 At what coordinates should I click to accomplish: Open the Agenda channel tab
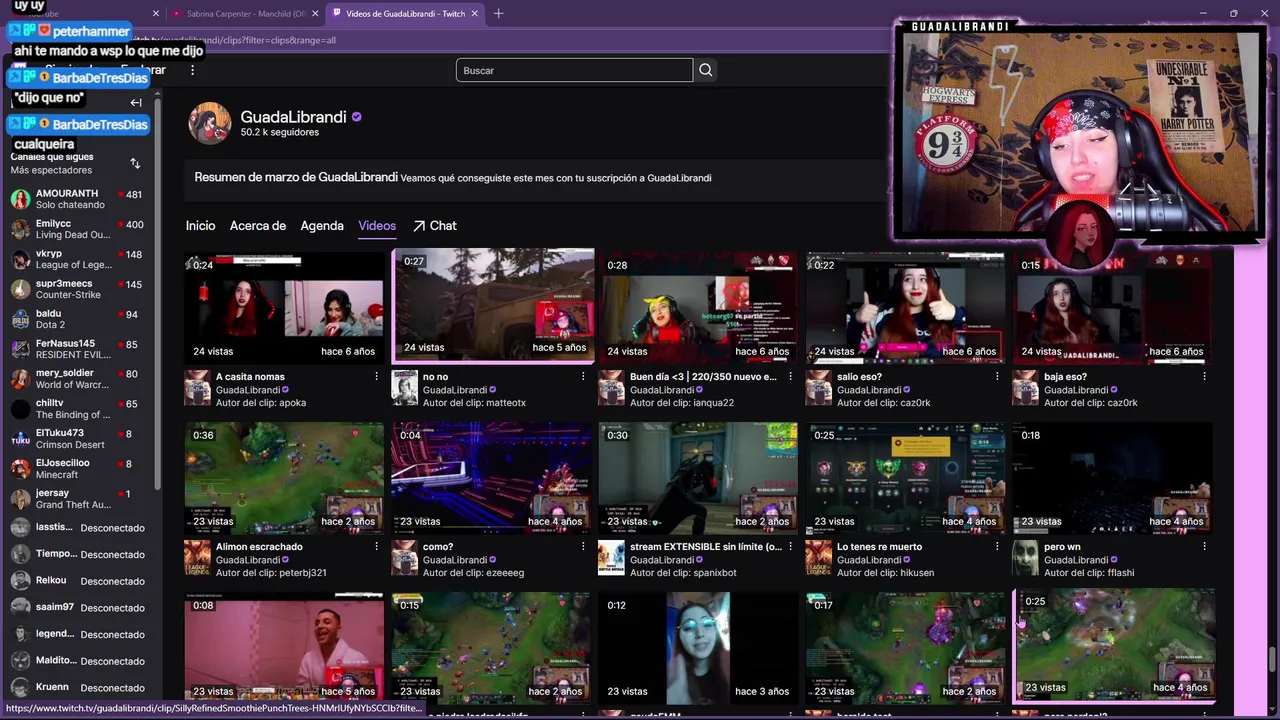point(322,226)
